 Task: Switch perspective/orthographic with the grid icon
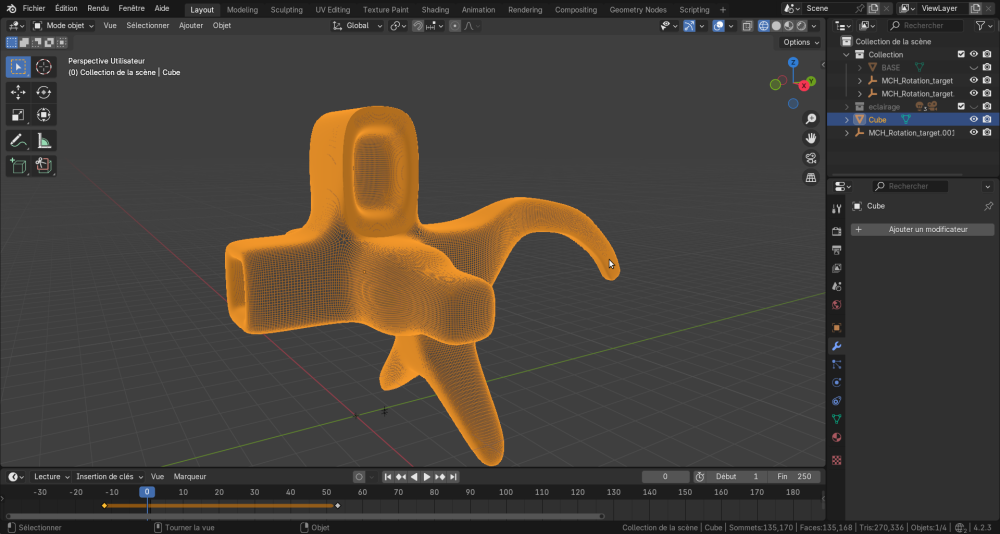[811, 177]
